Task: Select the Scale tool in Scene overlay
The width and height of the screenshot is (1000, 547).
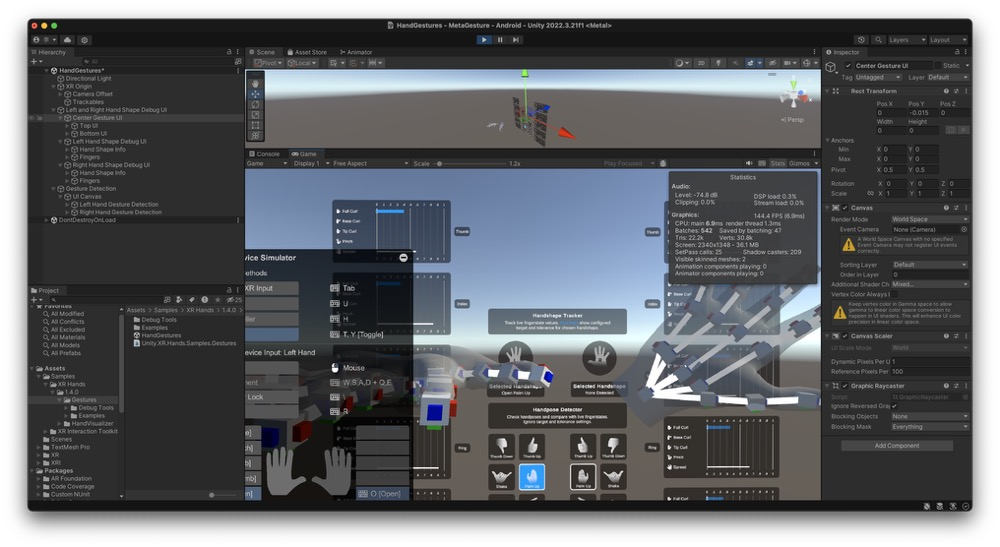Action: 255,115
